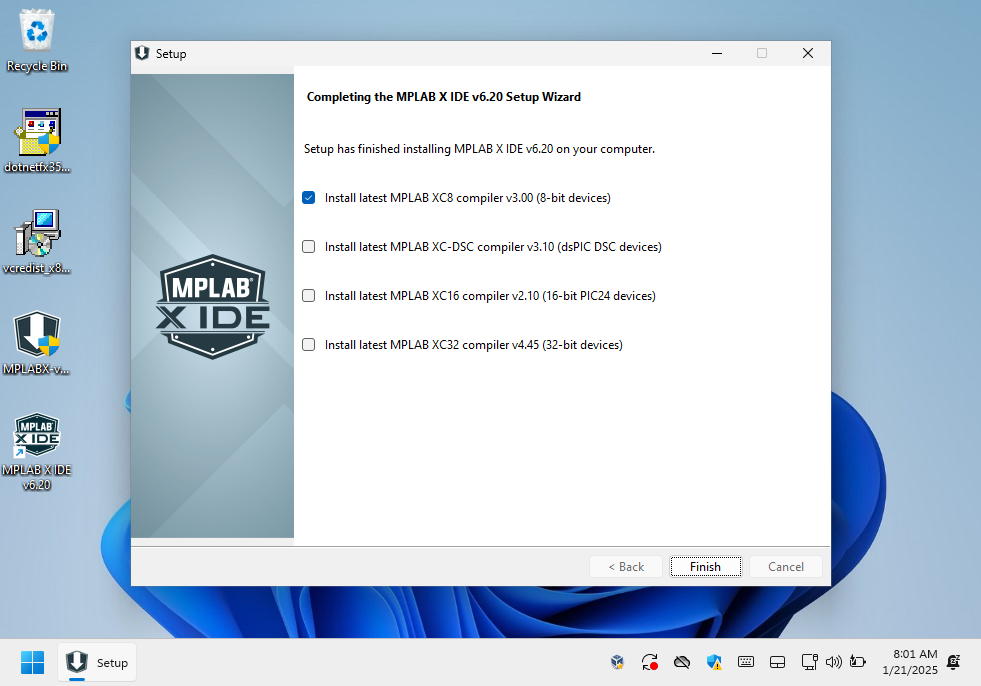Check Install latest MPLAB XC16 compiler

pyautogui.click(x=308, y=295)
